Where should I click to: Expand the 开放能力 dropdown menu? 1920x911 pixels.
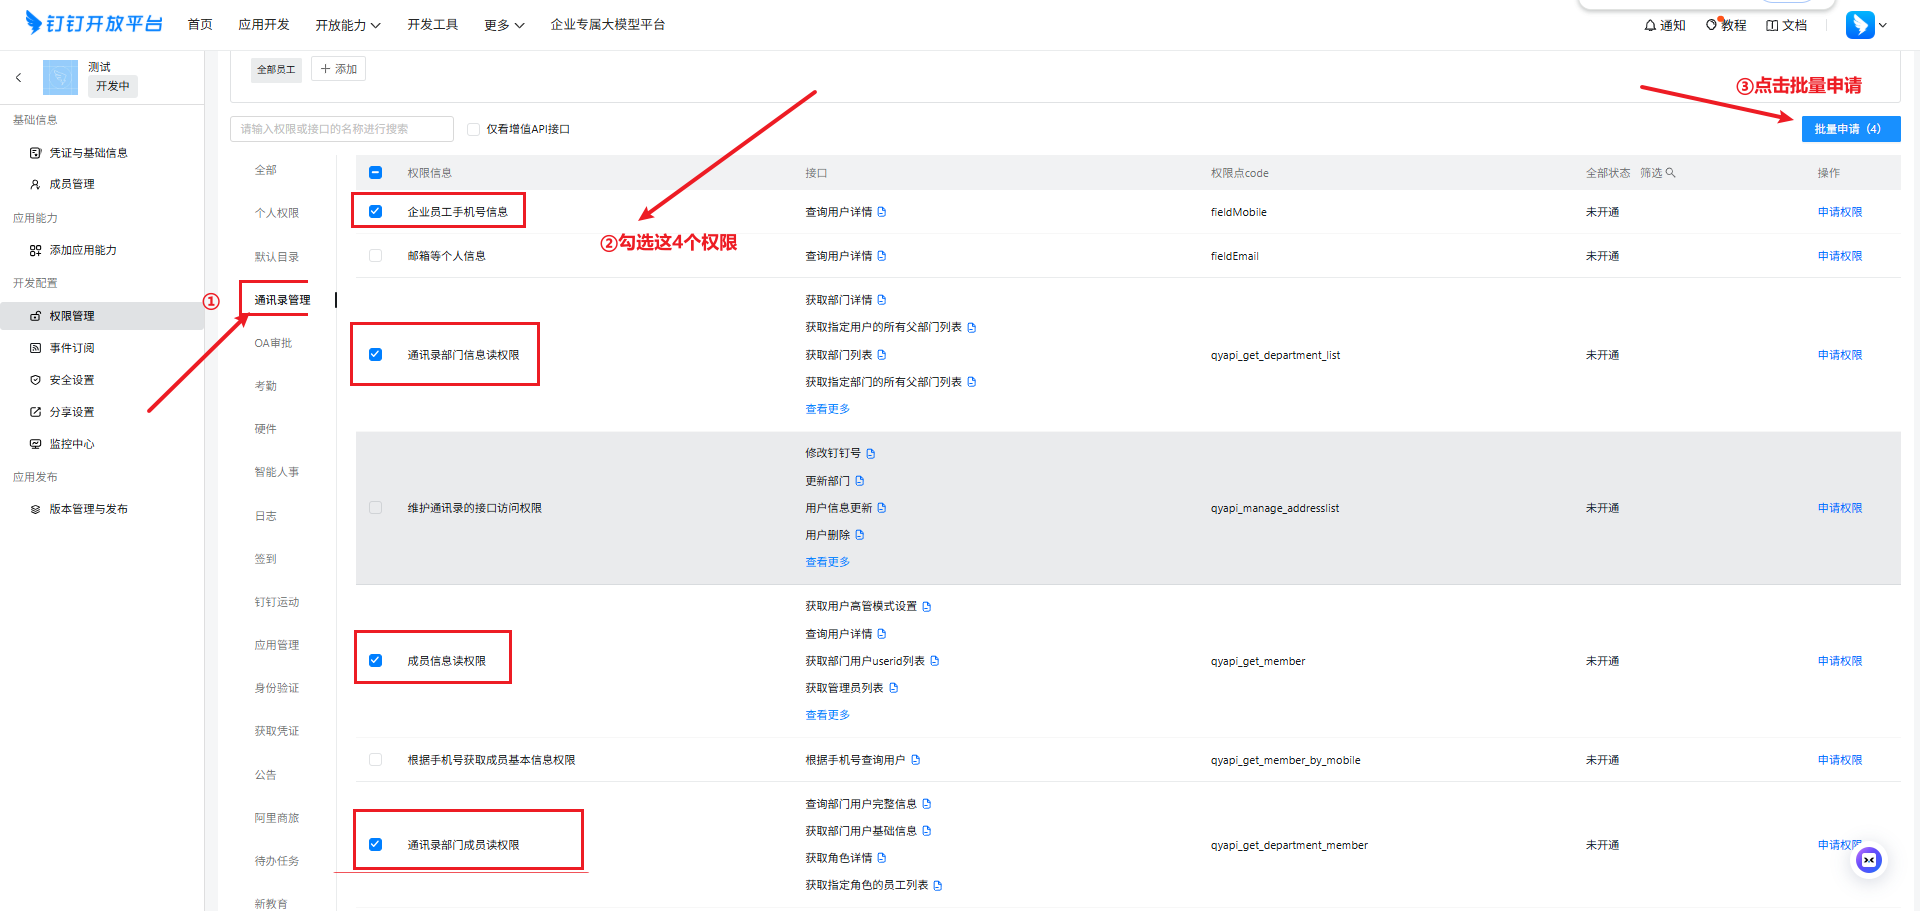point(347,25)
